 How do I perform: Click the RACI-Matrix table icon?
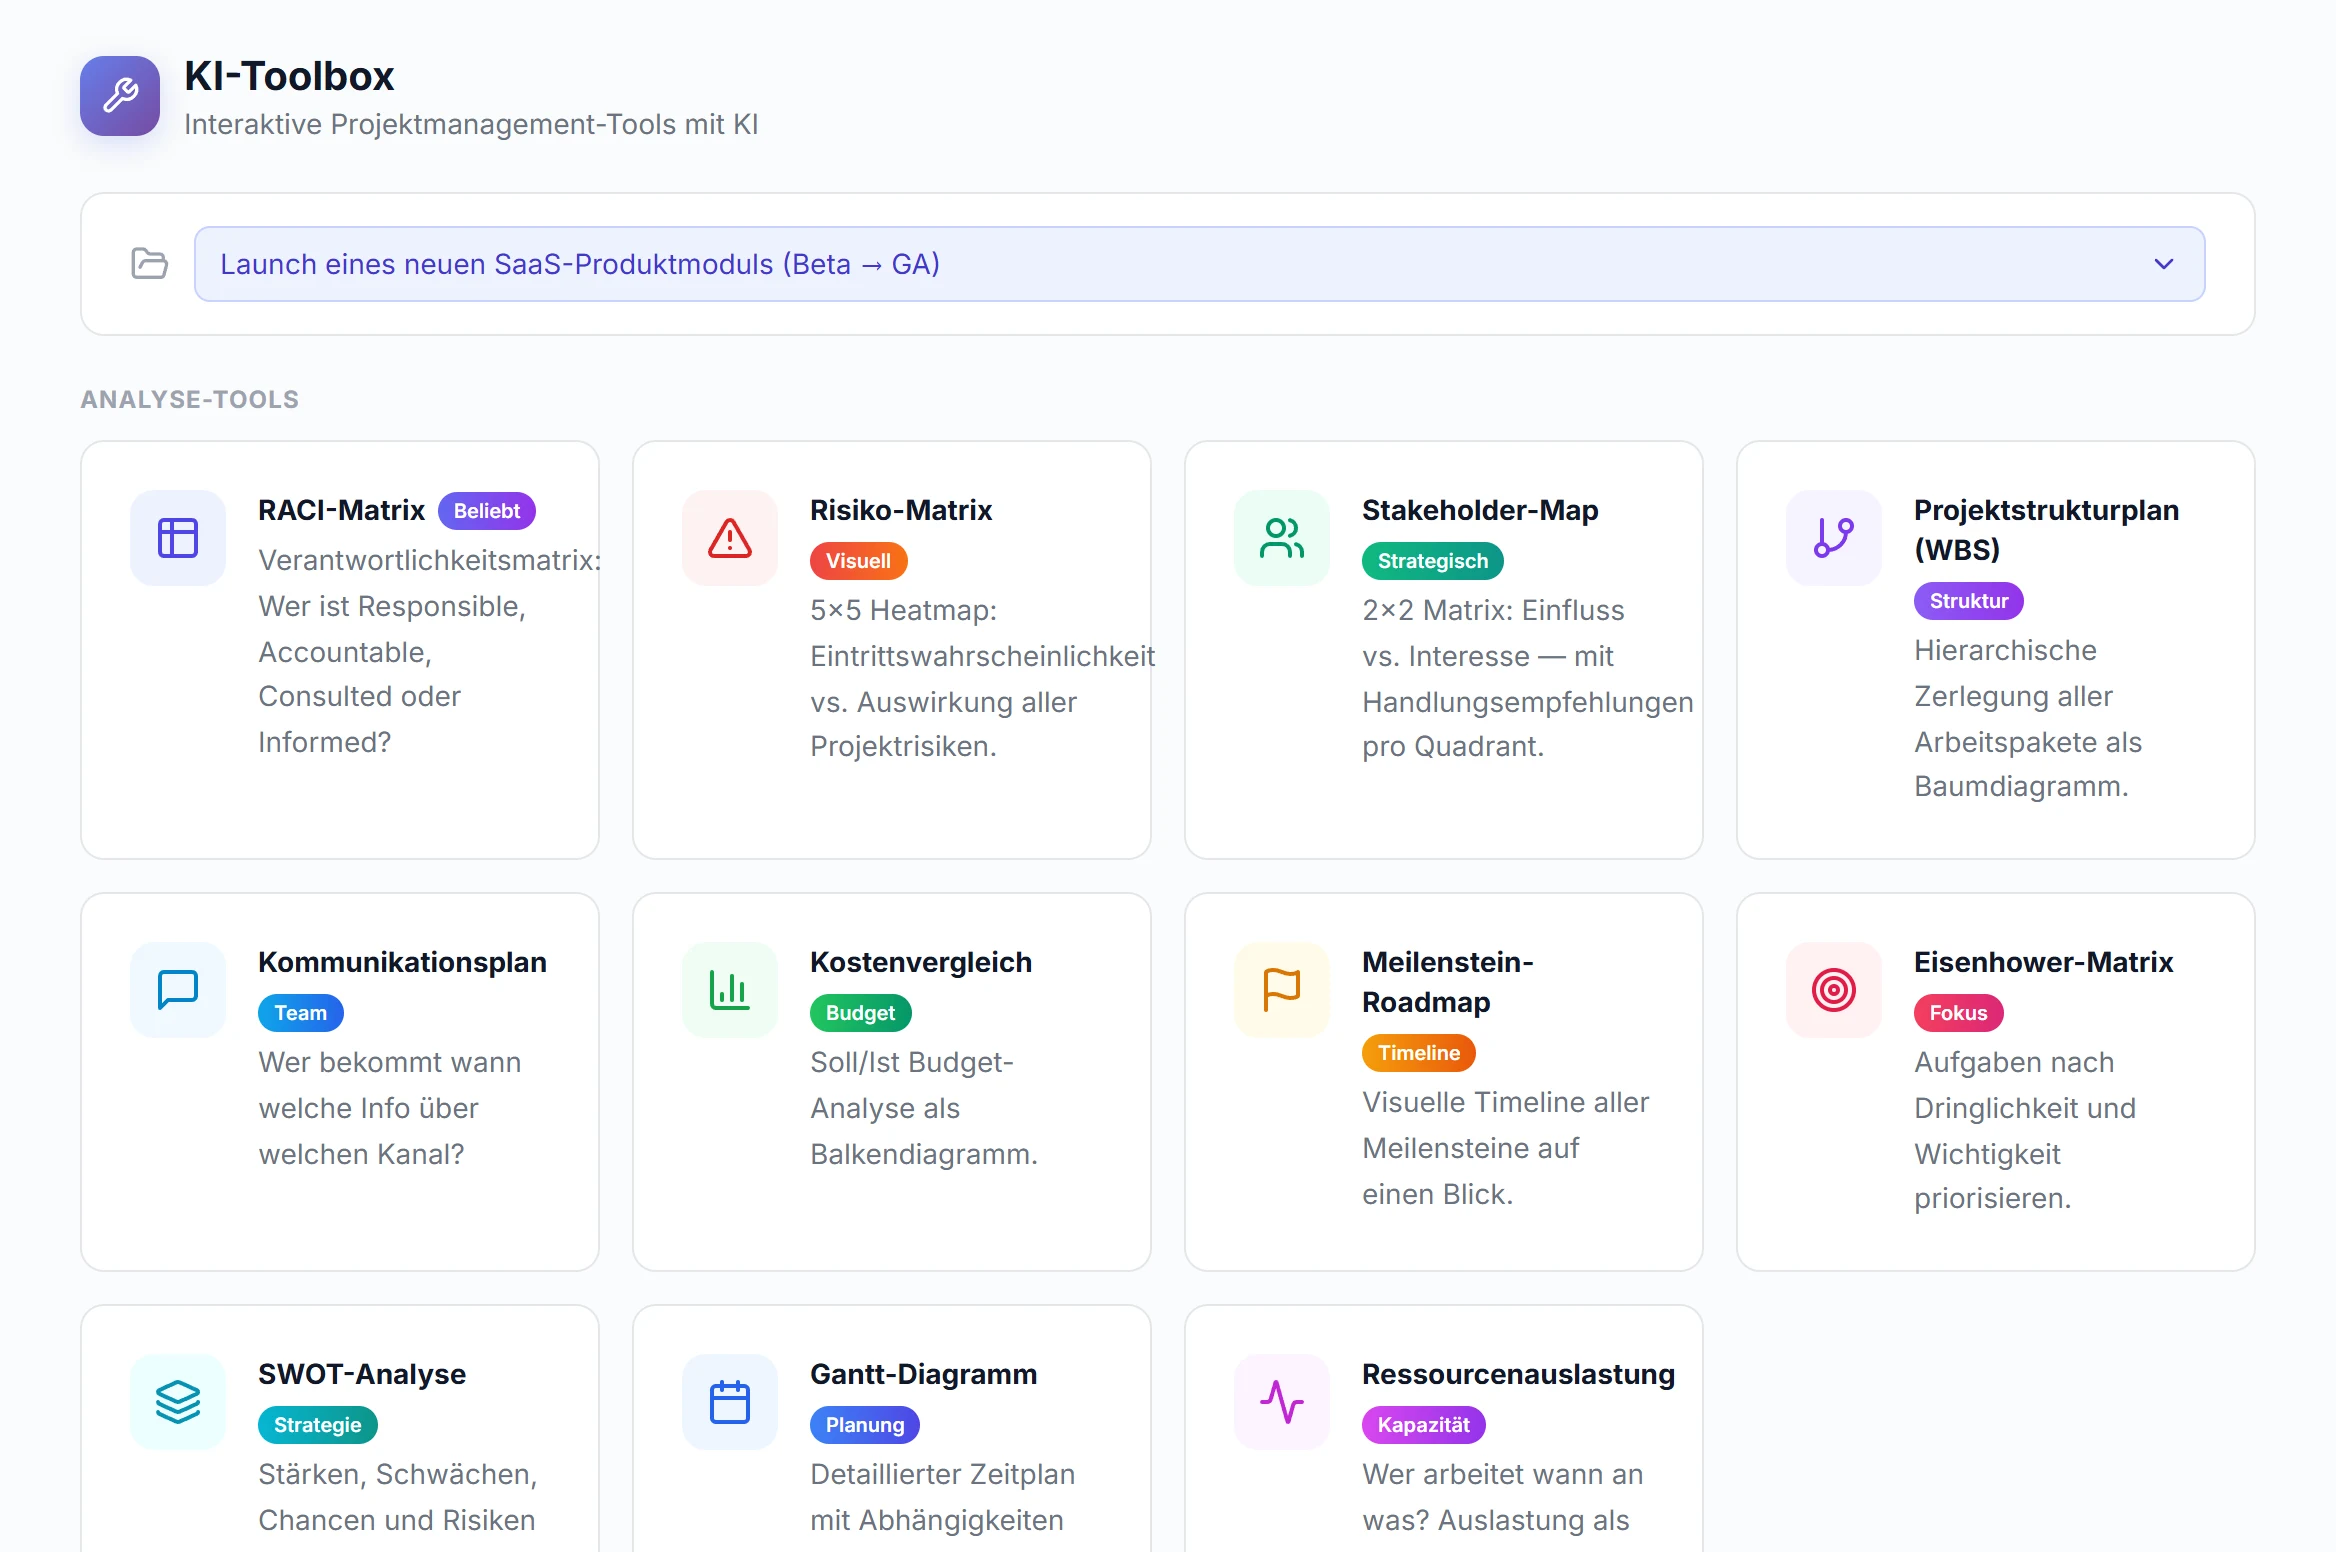click(x=178, y=538)
